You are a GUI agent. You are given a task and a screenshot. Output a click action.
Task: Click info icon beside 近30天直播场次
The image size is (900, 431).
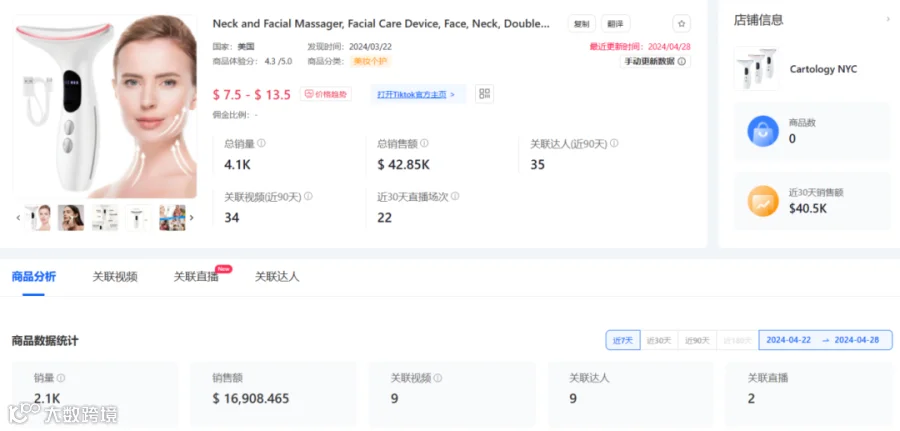coord(455,196)
